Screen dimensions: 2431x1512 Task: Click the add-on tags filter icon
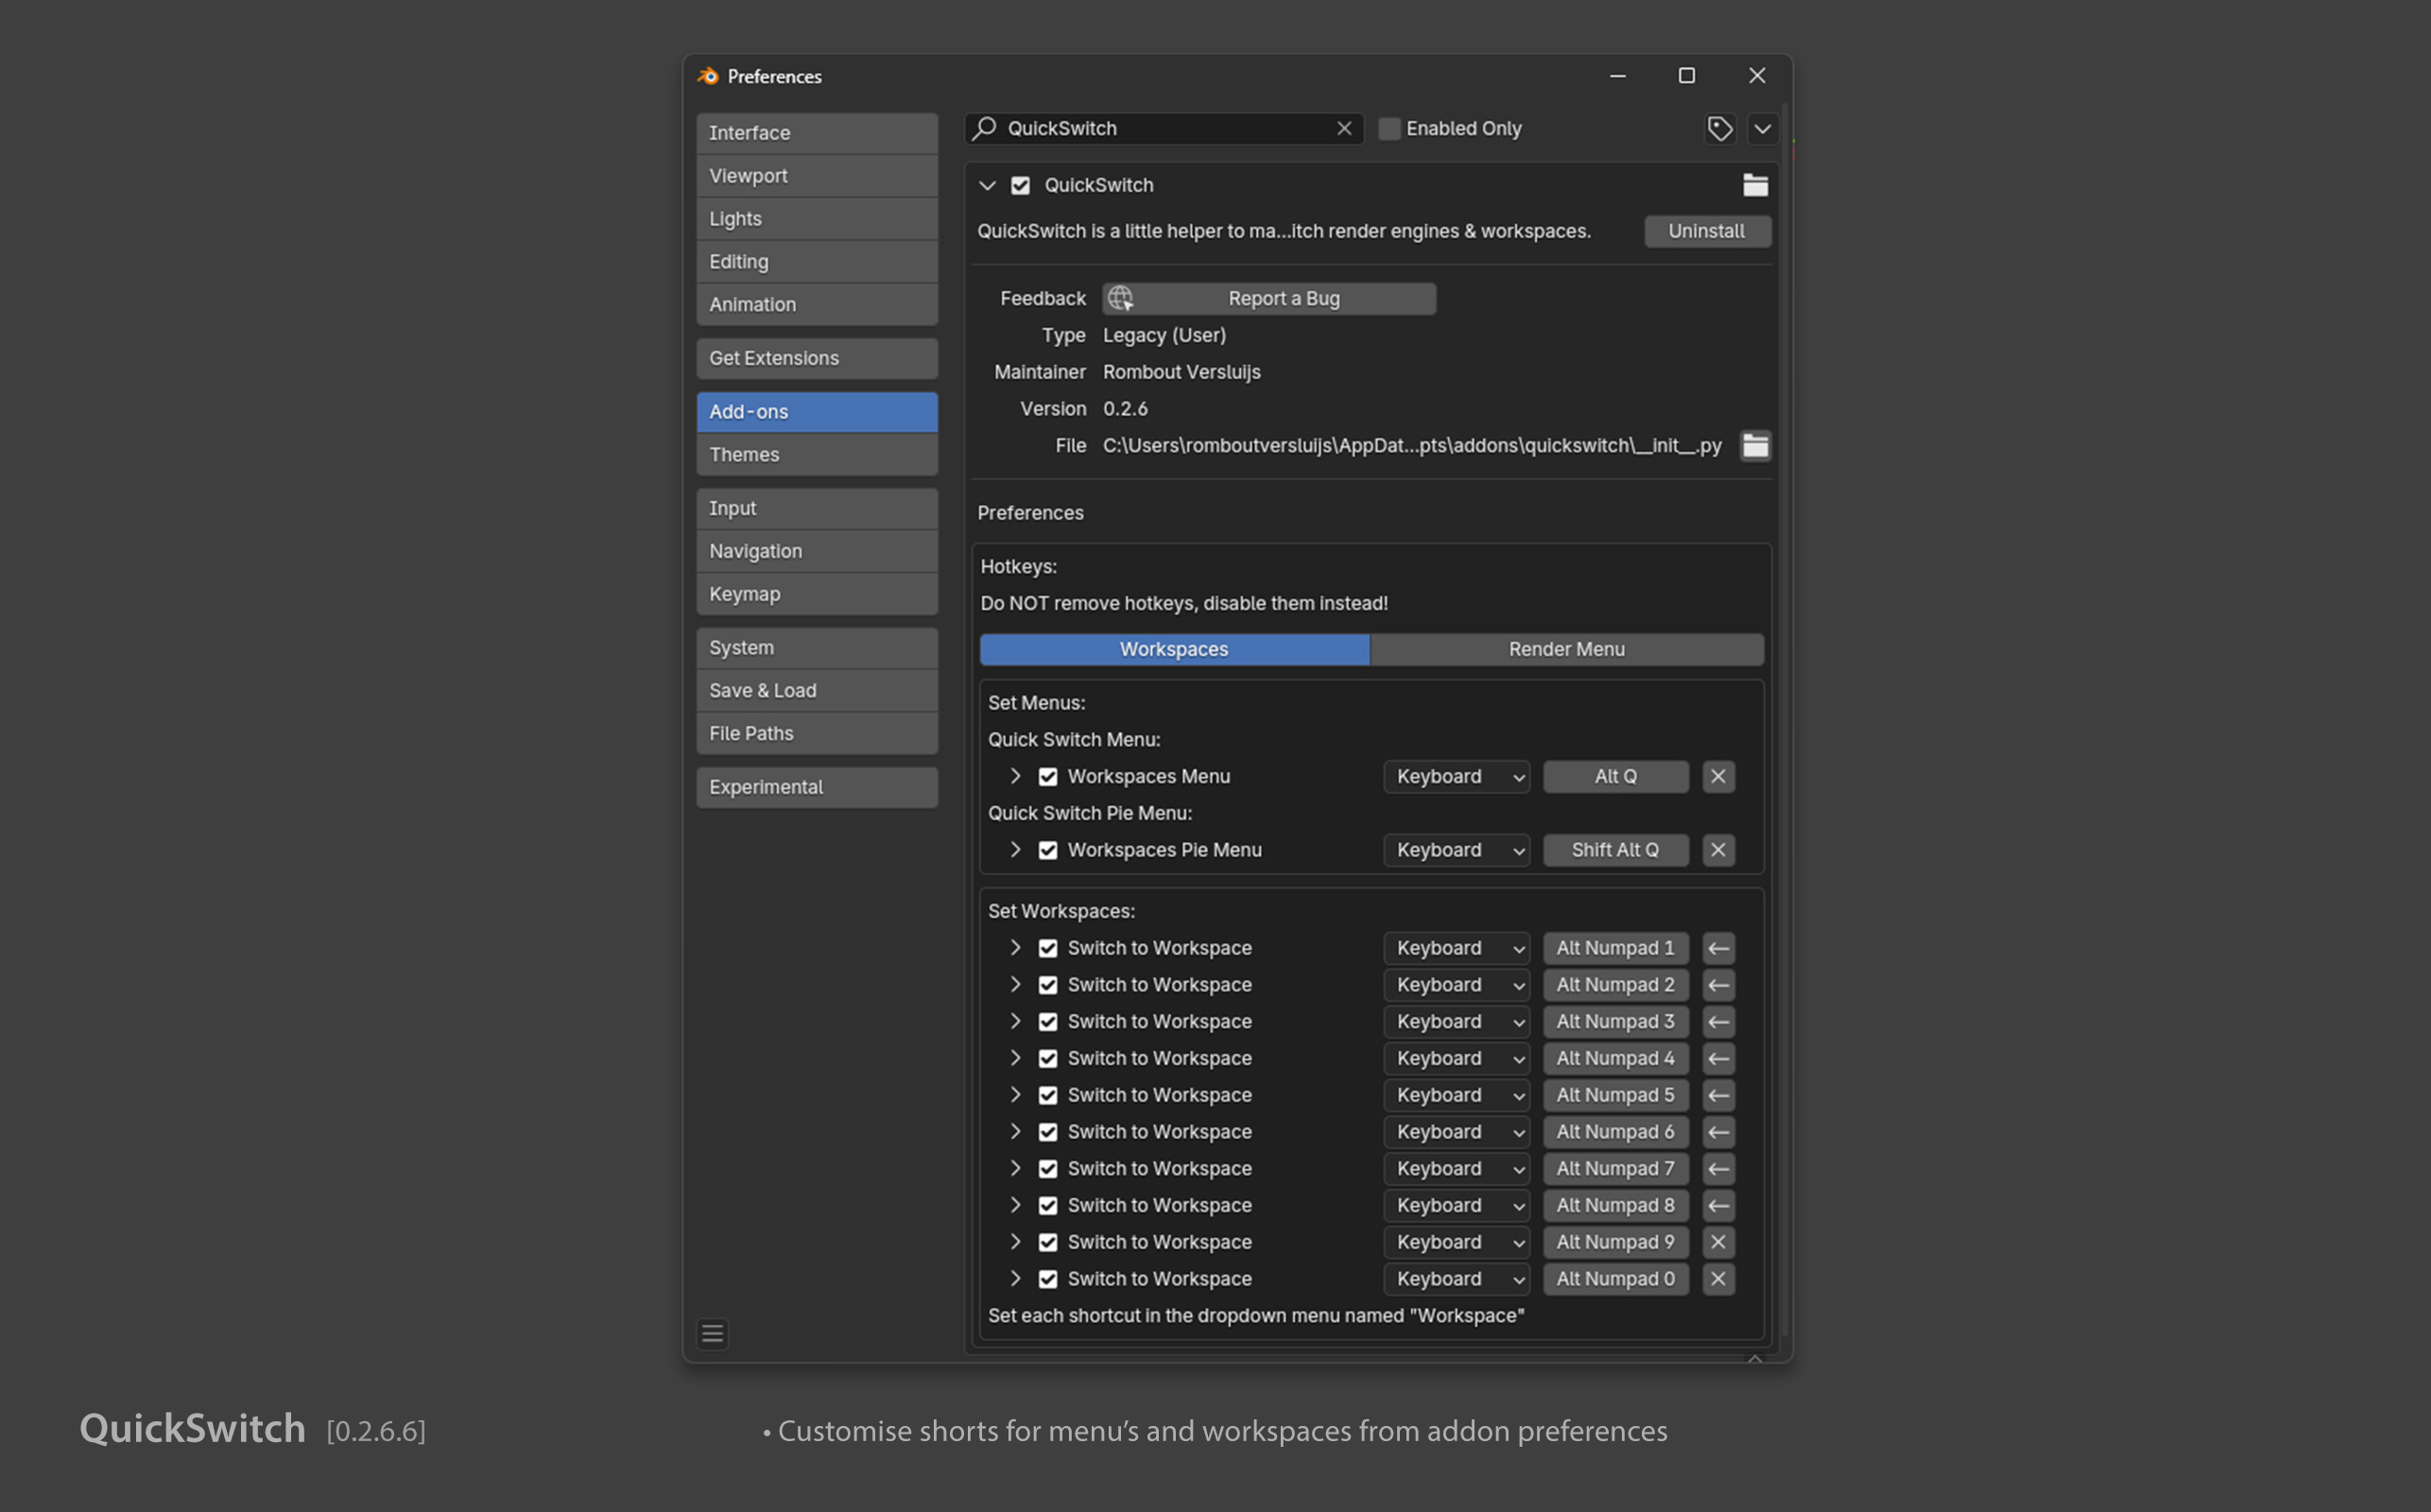pyautogui.click(x=1719, y=129)
